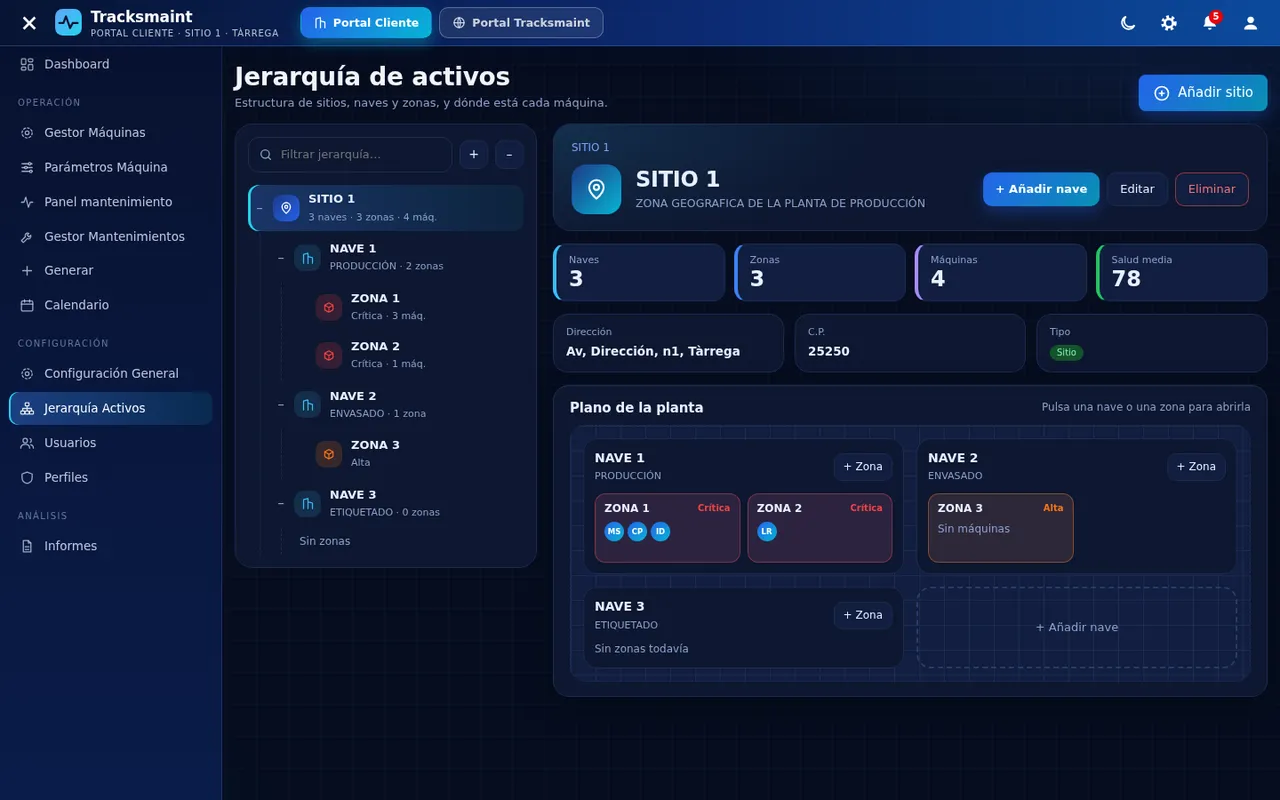
Task: Click the Tracksmaint pulse logo icon
Action: (68, 22)
